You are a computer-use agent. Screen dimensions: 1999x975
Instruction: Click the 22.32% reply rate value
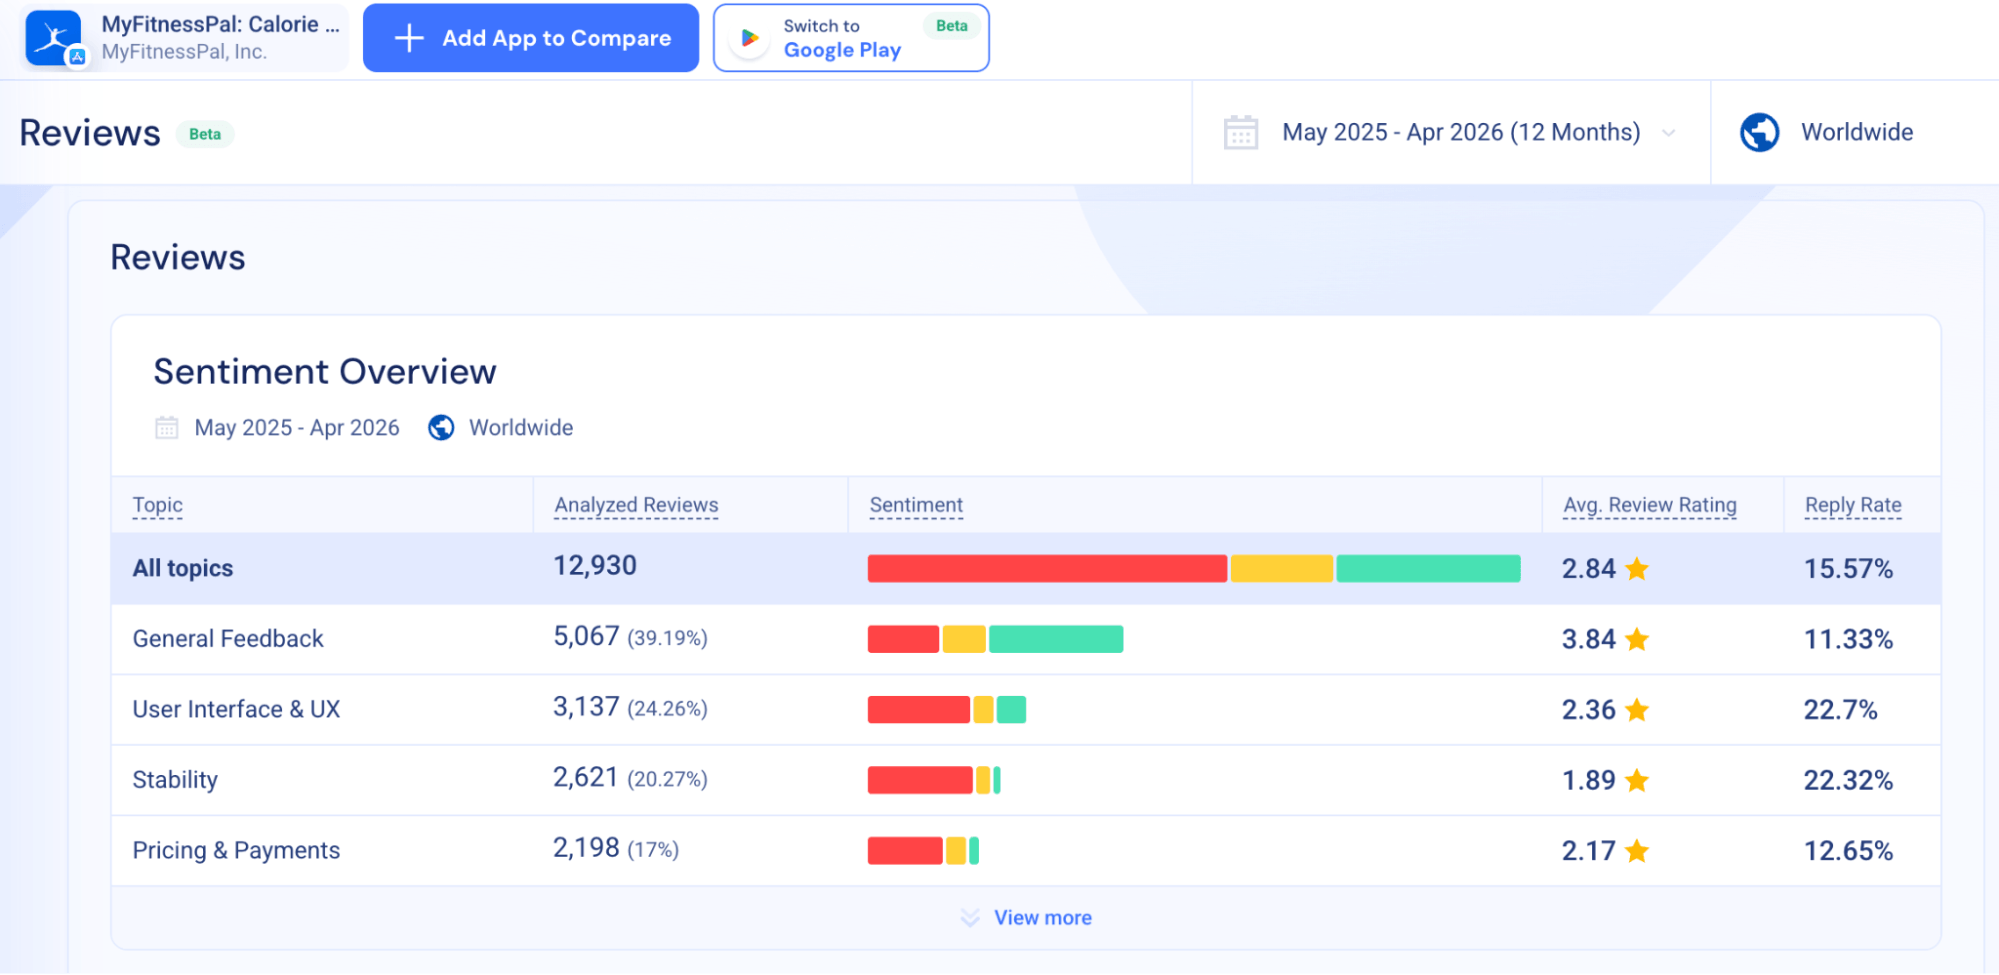pyautogui.click(x=1848, y=780)
